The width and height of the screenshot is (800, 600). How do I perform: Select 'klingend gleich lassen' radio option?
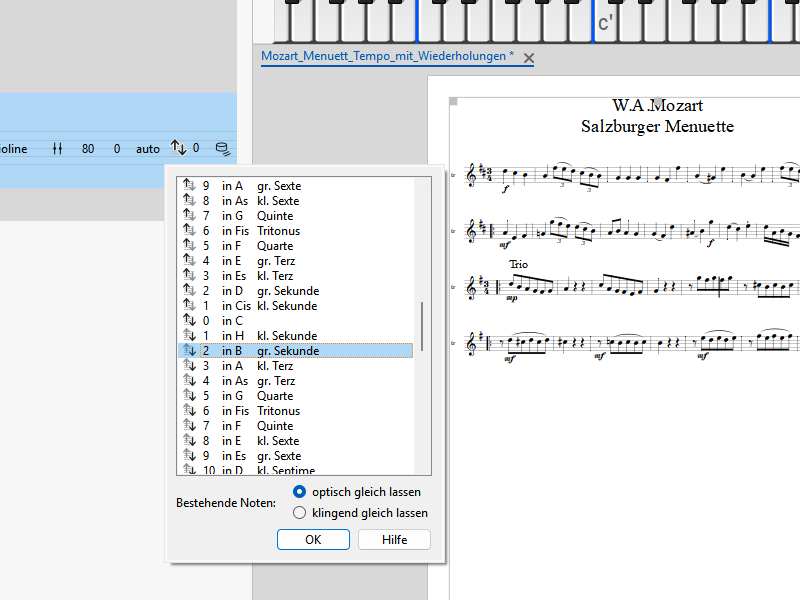click(299, 513)
